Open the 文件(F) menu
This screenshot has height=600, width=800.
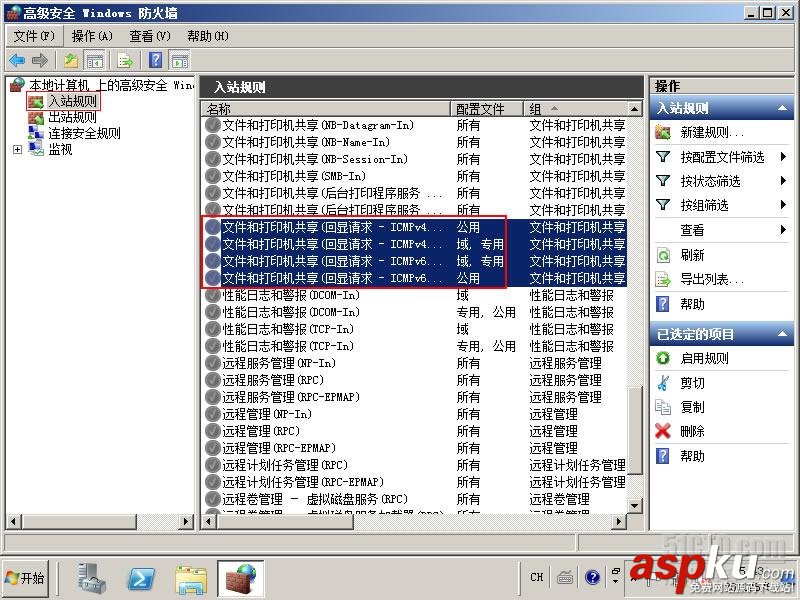pos(33,35)
